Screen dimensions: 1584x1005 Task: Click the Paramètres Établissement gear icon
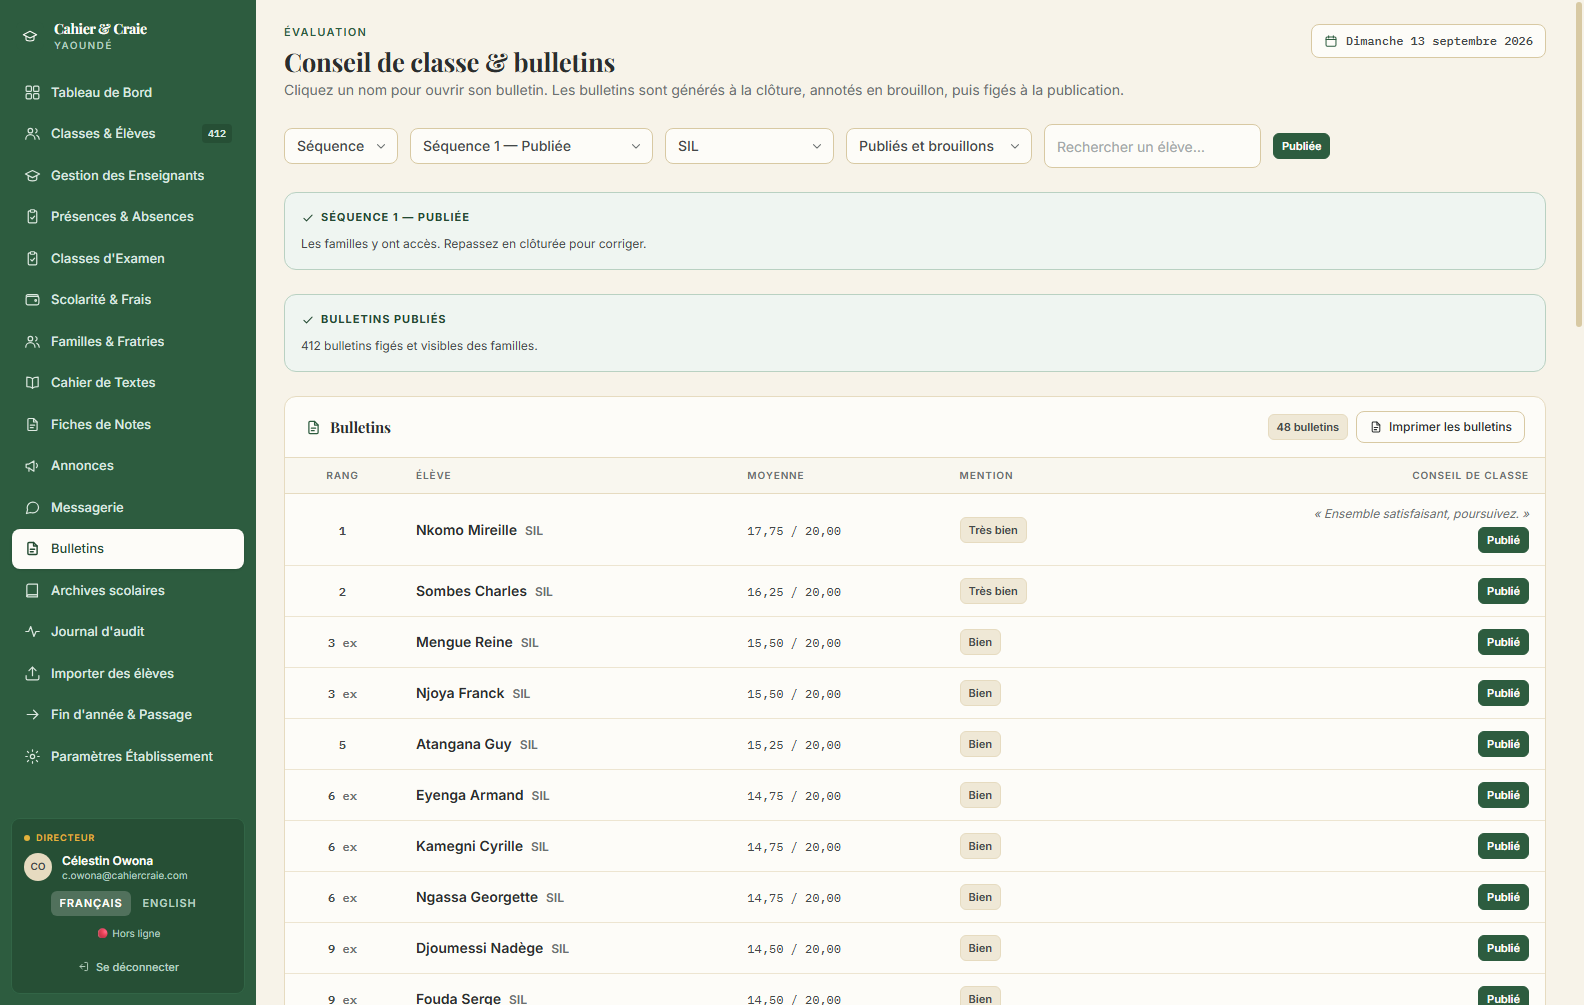(32, 756)
